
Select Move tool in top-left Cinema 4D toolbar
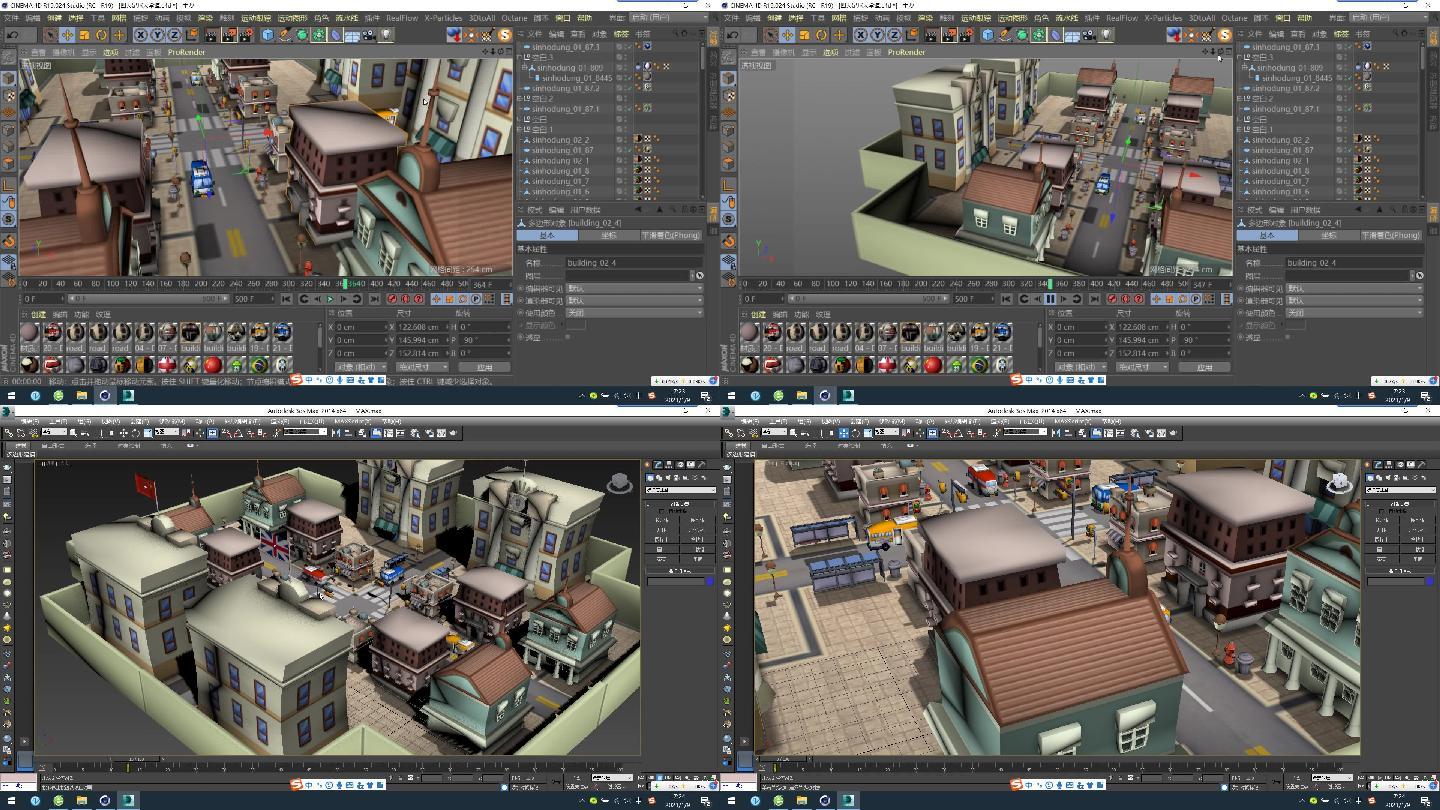pos(66,34)
